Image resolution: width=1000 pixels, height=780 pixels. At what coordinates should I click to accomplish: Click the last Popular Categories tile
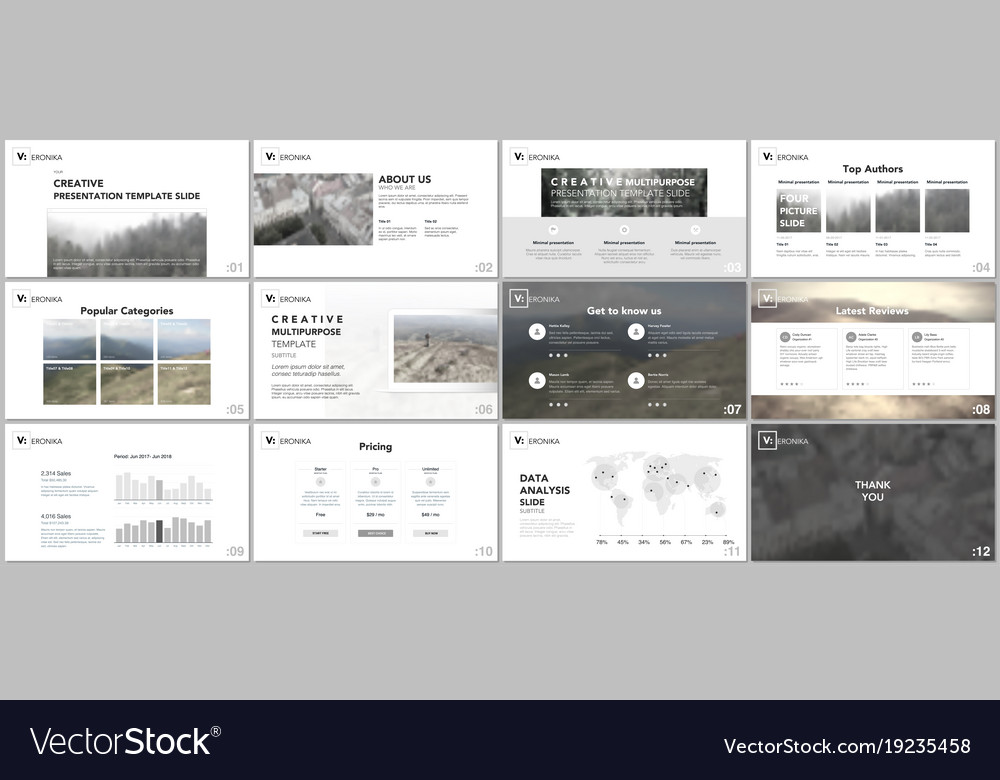(184, 384)
